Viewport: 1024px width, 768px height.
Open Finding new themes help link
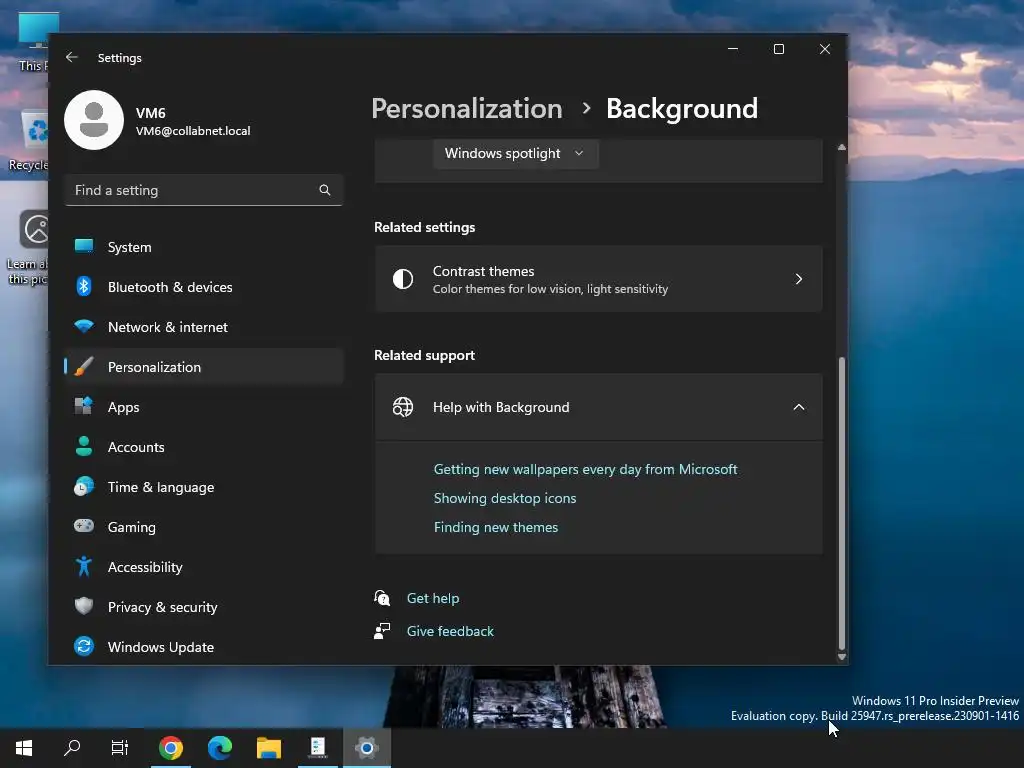[x=496, y=527]
